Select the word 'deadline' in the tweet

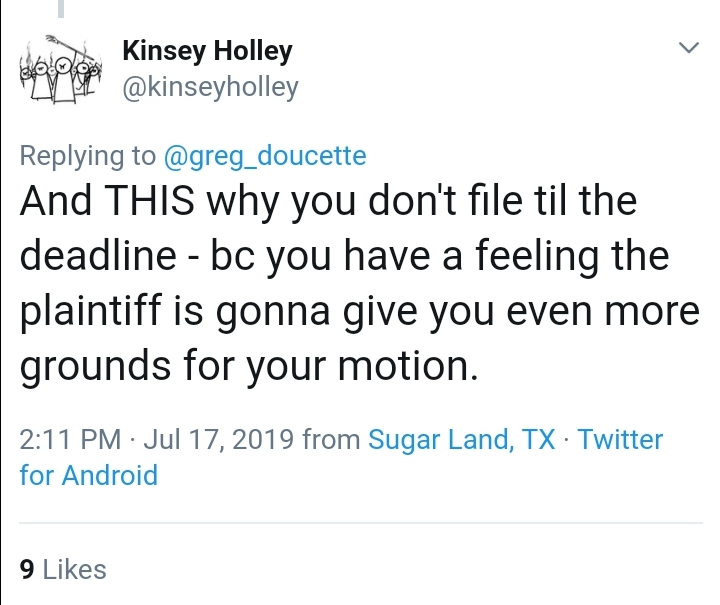[98, 256]
